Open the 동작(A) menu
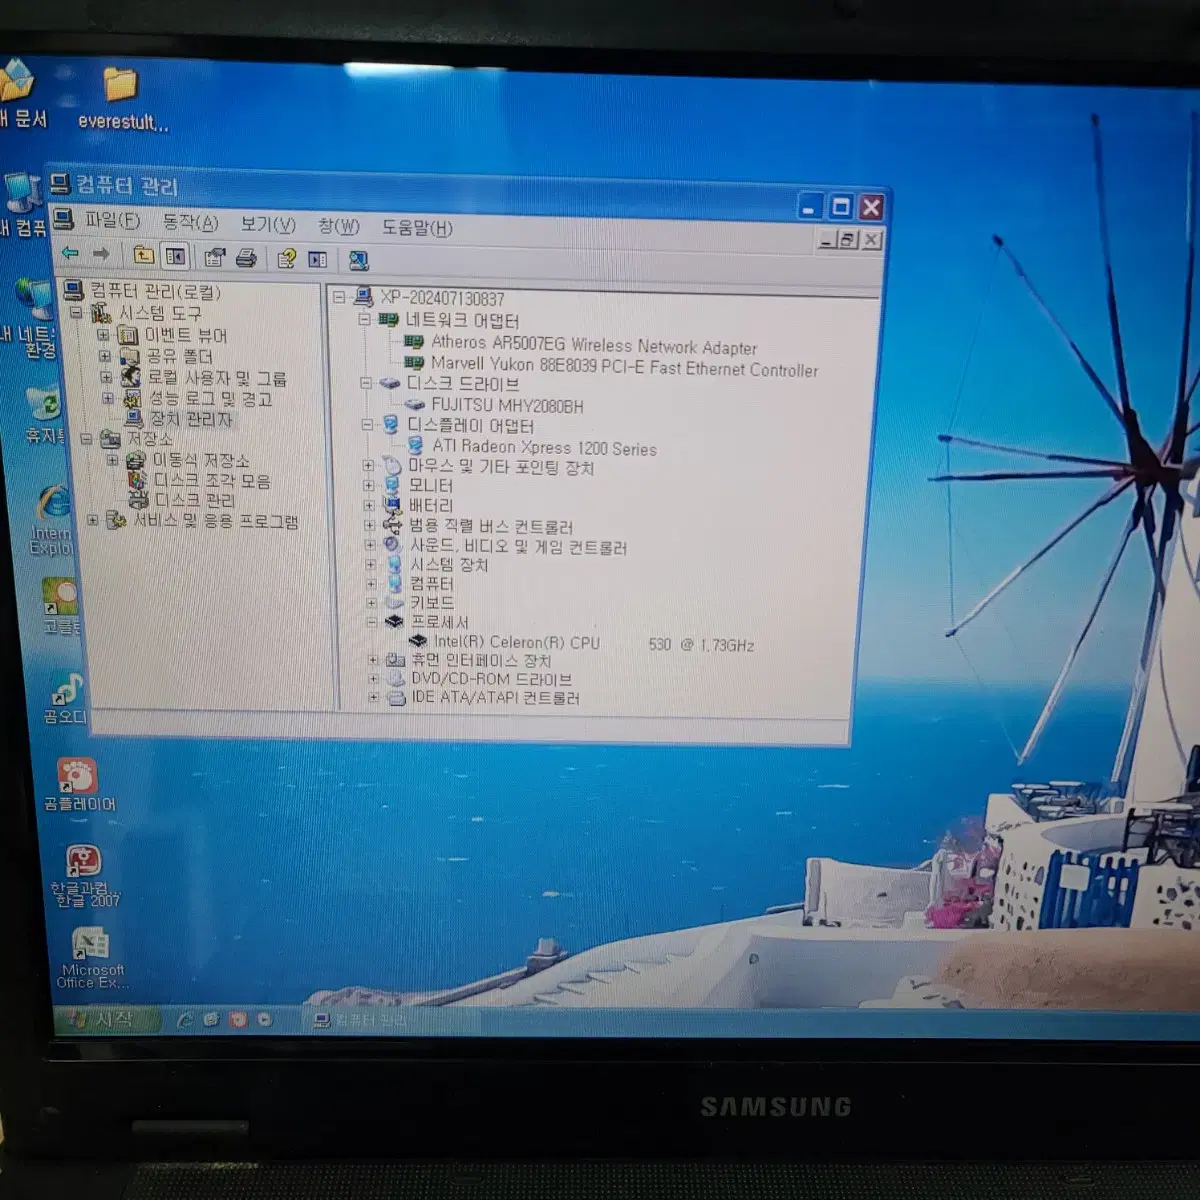 (x=190, y=222)
